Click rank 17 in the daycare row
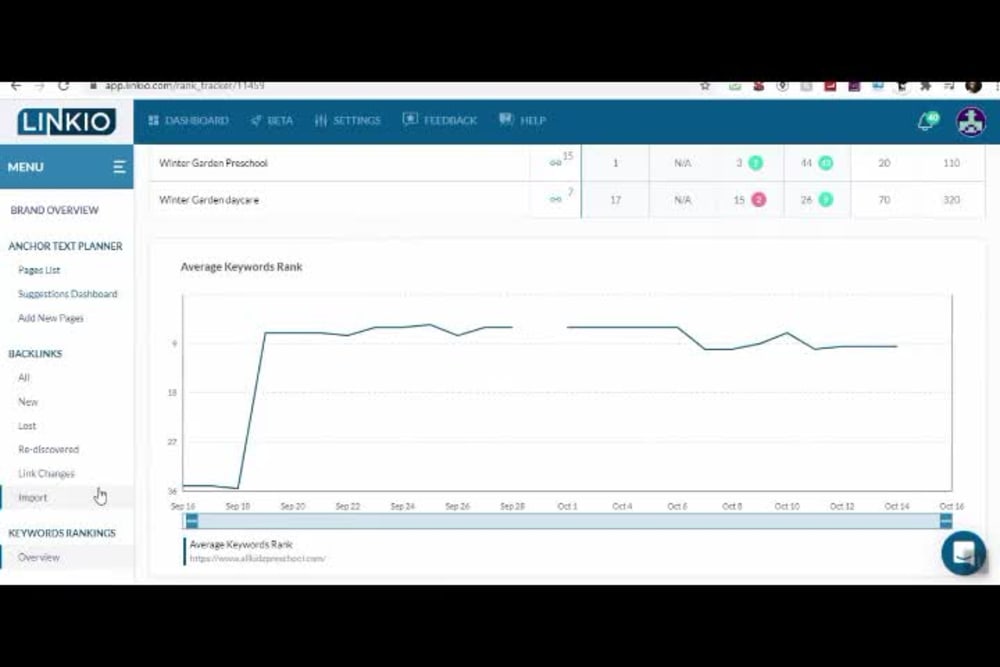The width and height of the screenshot is (1000, 667). pos(615,200)
